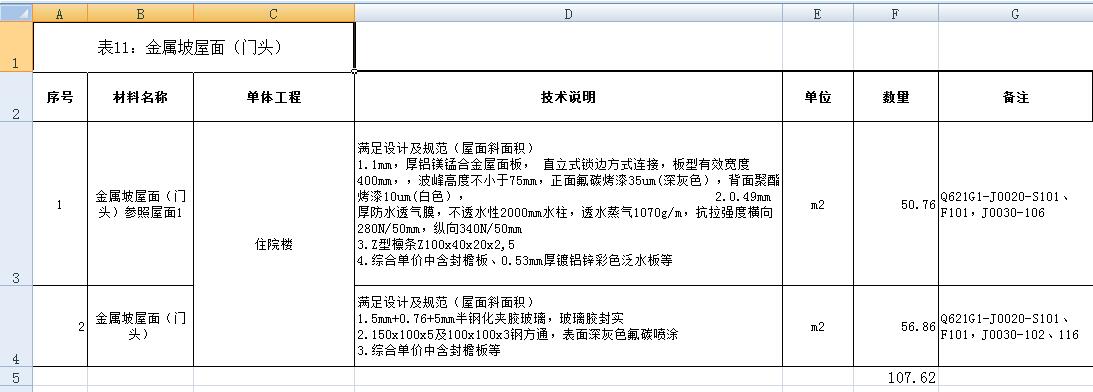The image size is (1093, 392).
Task: Select column E header
Action: [818, 13]
